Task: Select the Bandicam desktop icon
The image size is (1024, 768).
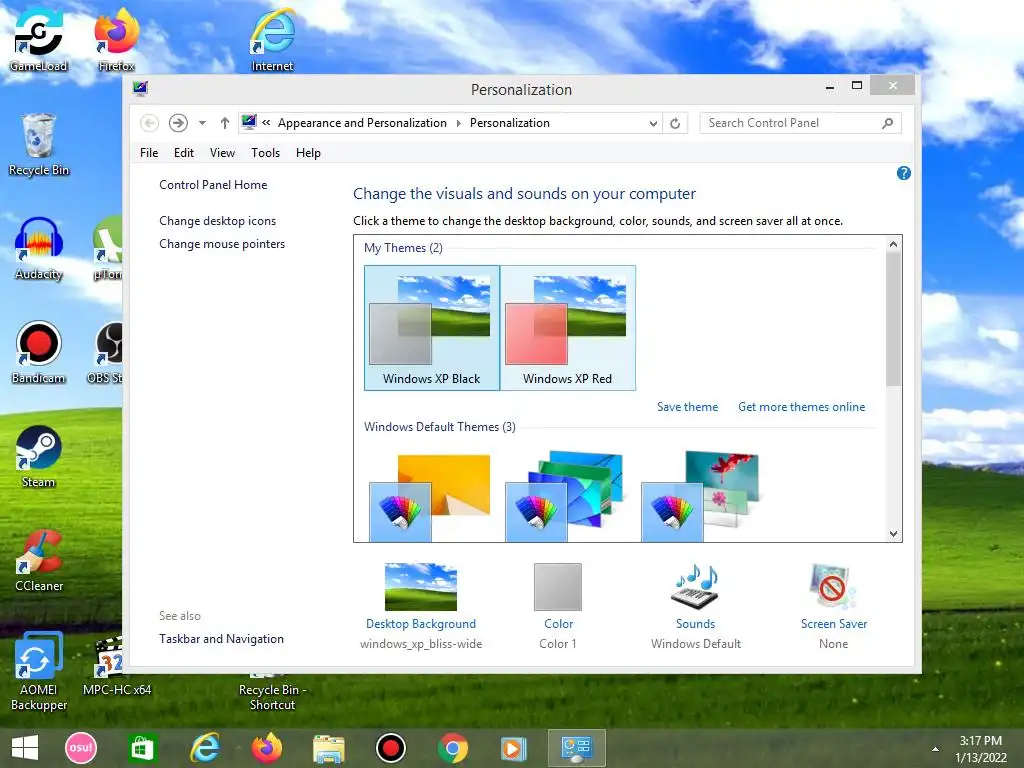Action: click(x=39, y=352)
